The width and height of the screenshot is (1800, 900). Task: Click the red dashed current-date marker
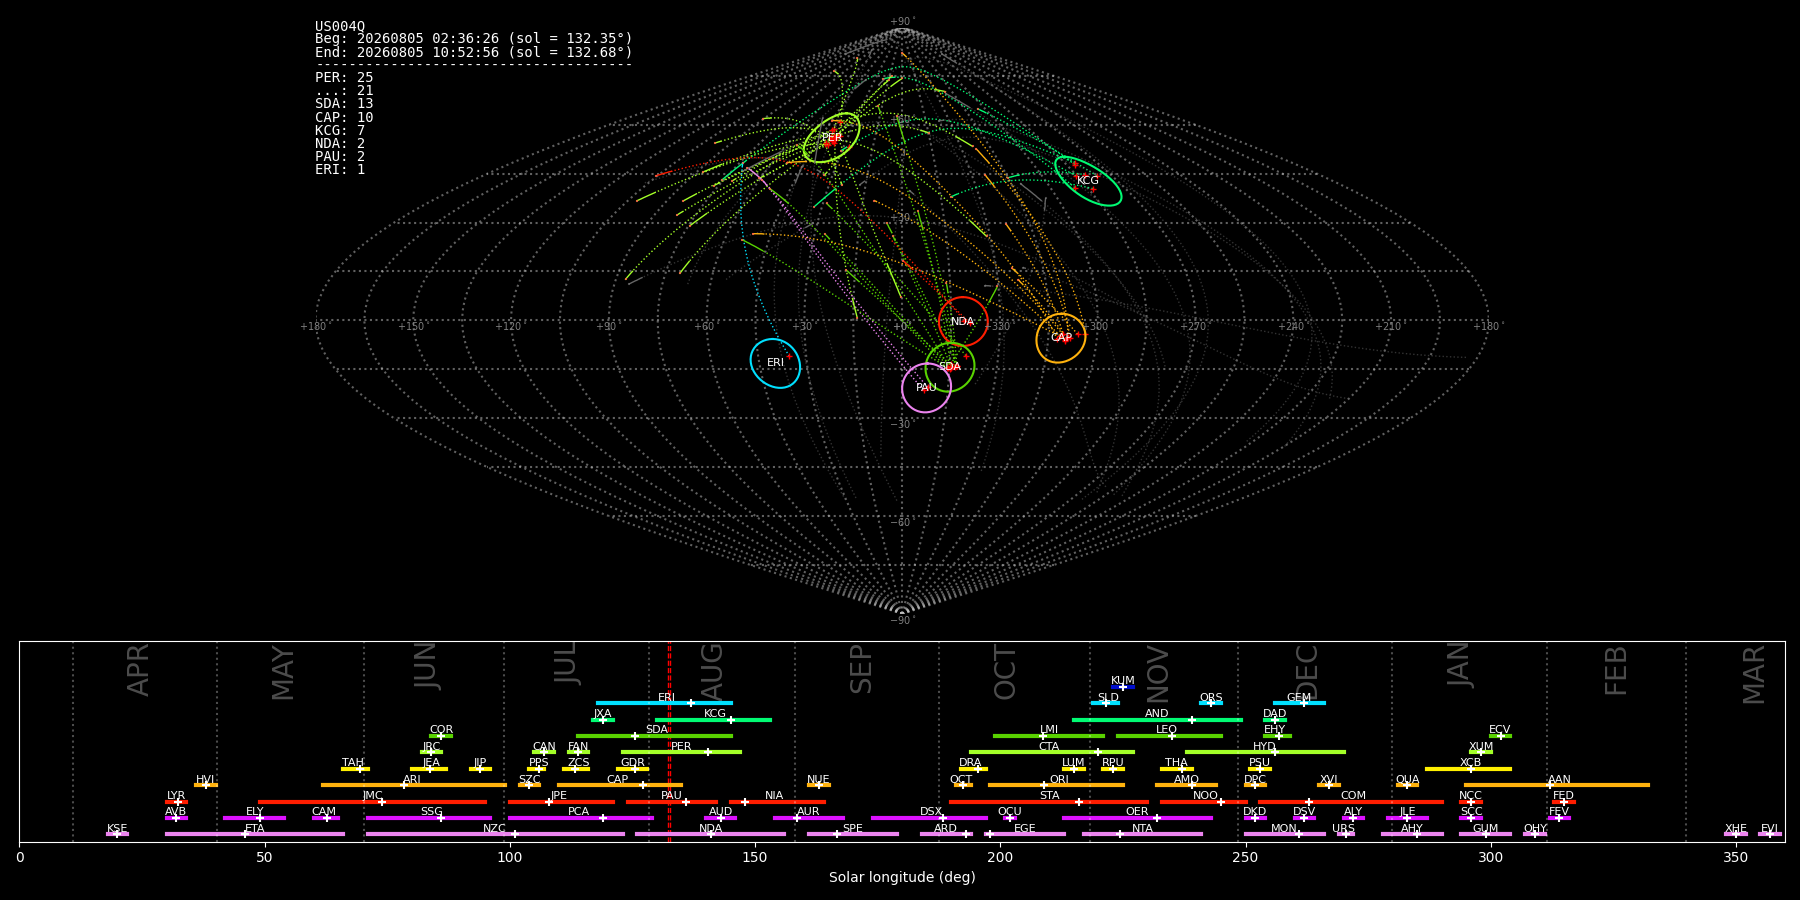pyautogui.click(x=669, y=741)
